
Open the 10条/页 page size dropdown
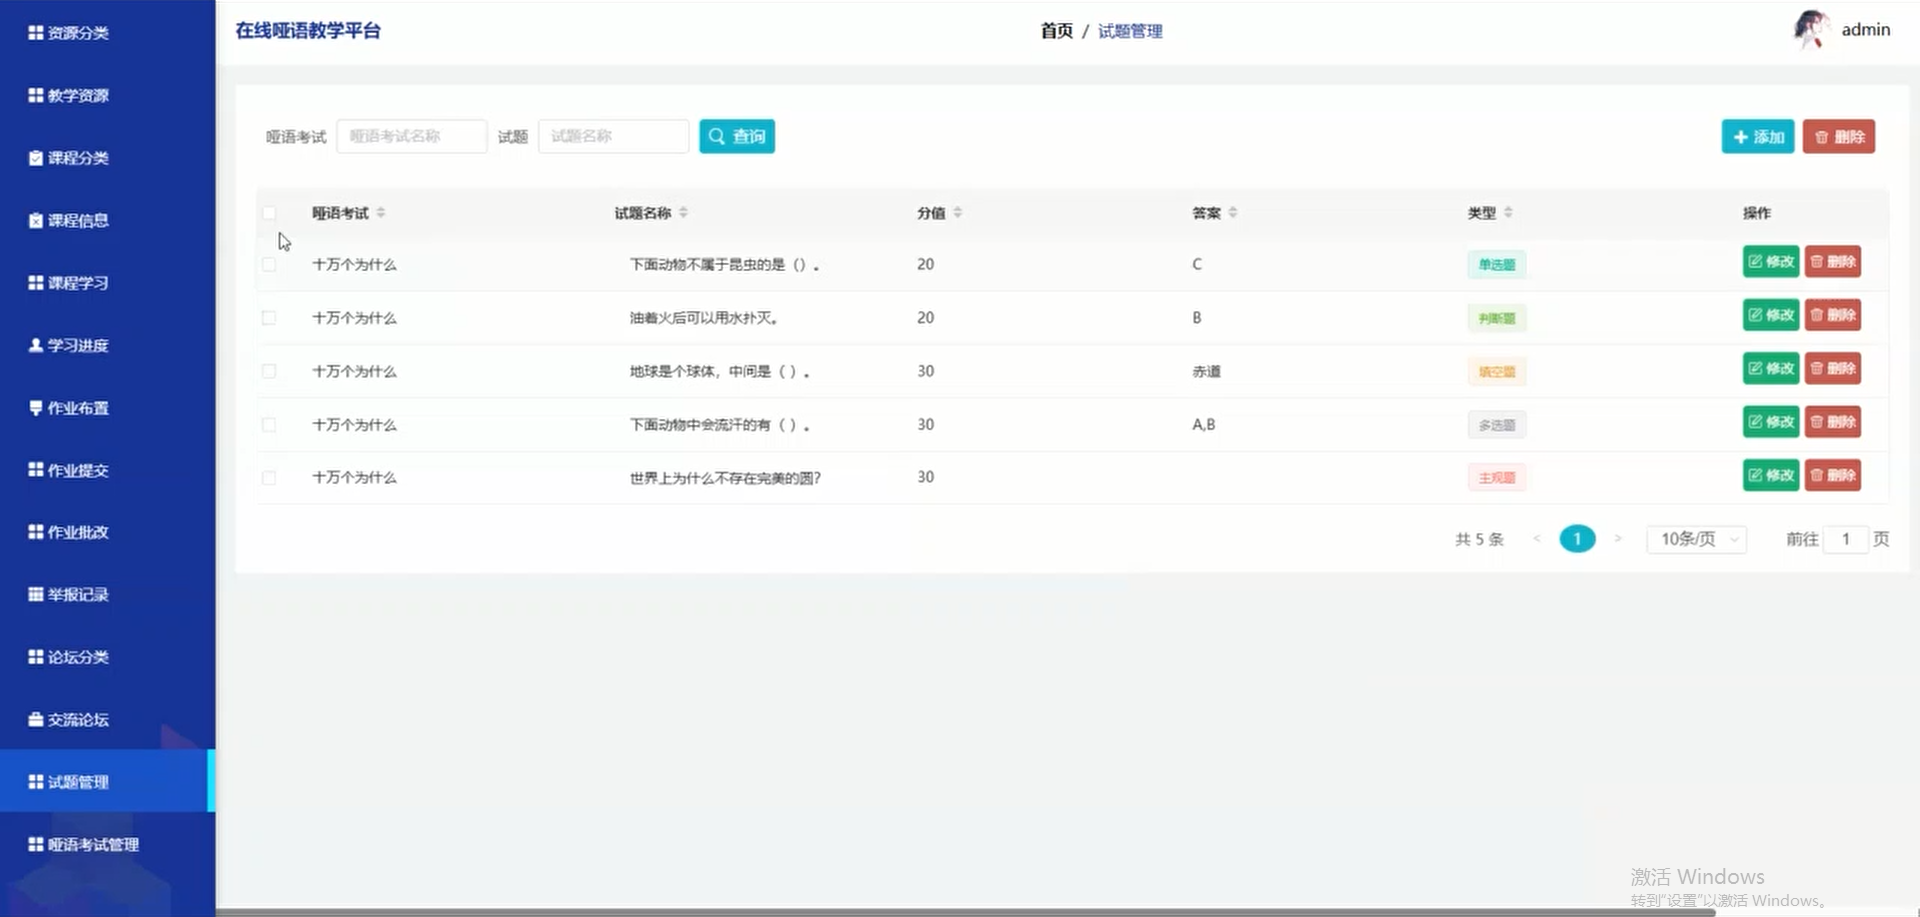[1695, 539]
